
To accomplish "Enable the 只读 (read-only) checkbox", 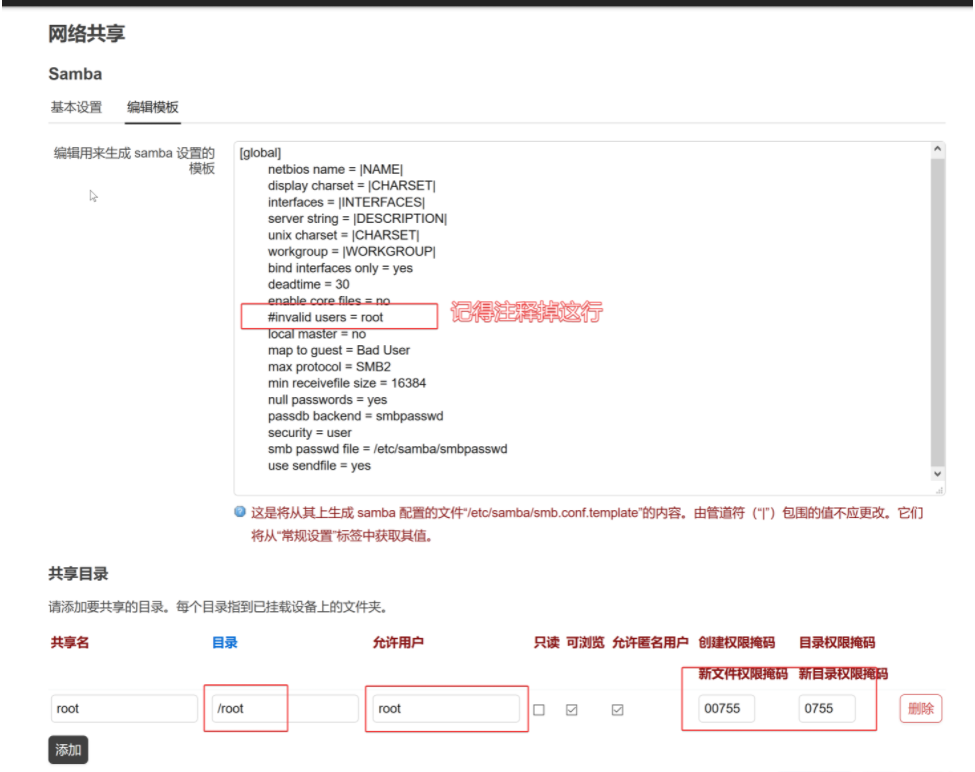I will [x=538, y=708].
